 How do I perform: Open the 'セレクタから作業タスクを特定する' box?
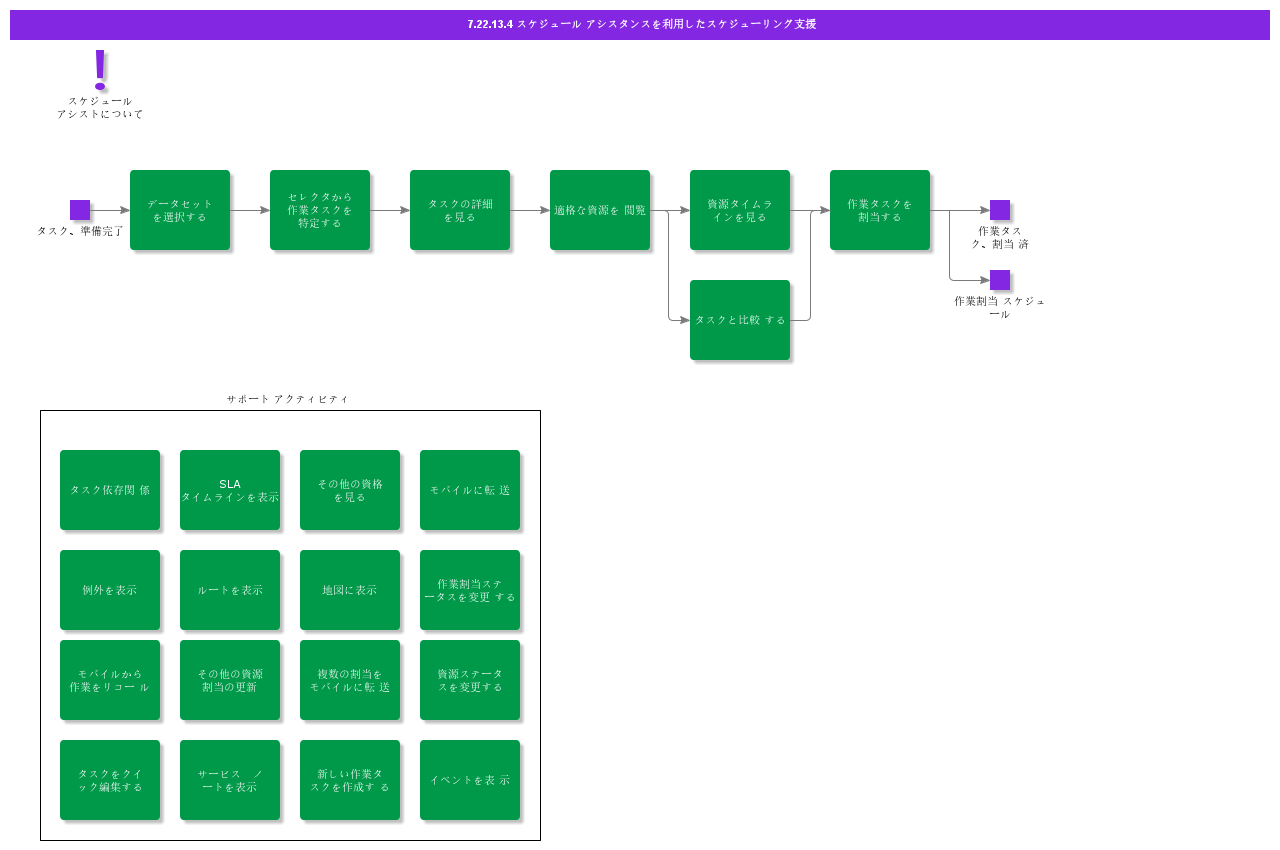coord(320,210)
